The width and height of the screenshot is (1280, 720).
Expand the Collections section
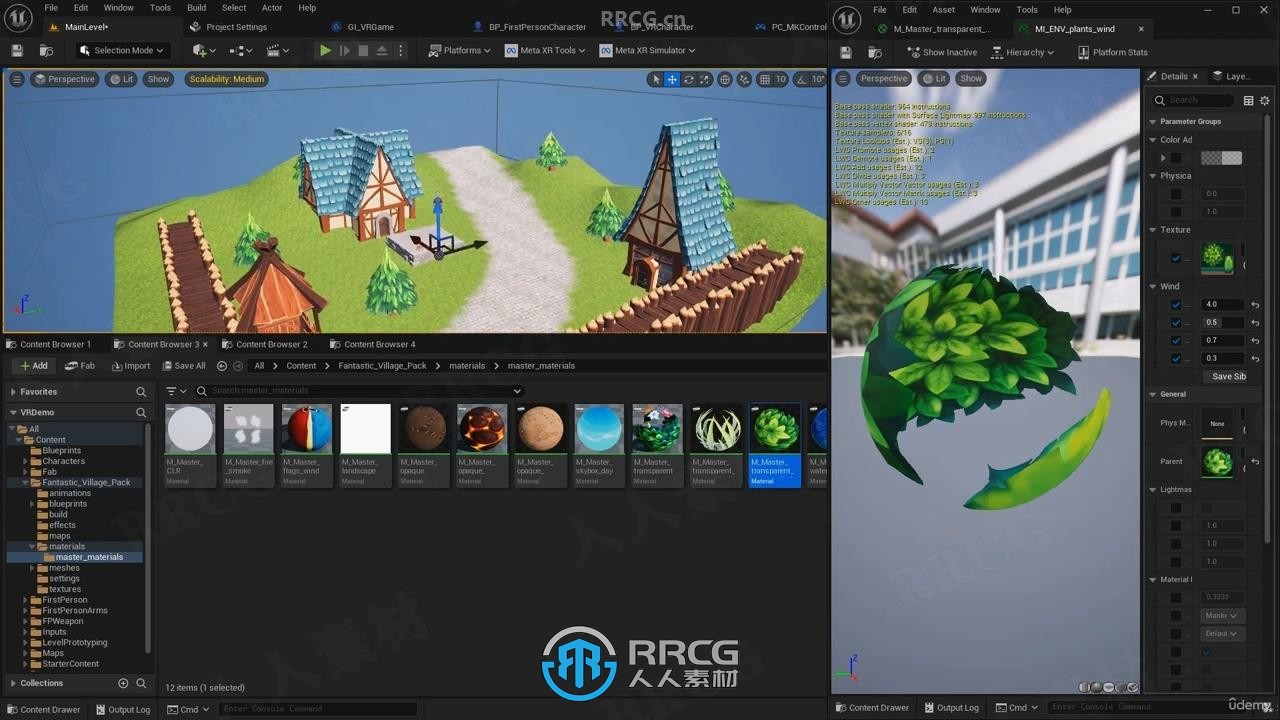13,683
